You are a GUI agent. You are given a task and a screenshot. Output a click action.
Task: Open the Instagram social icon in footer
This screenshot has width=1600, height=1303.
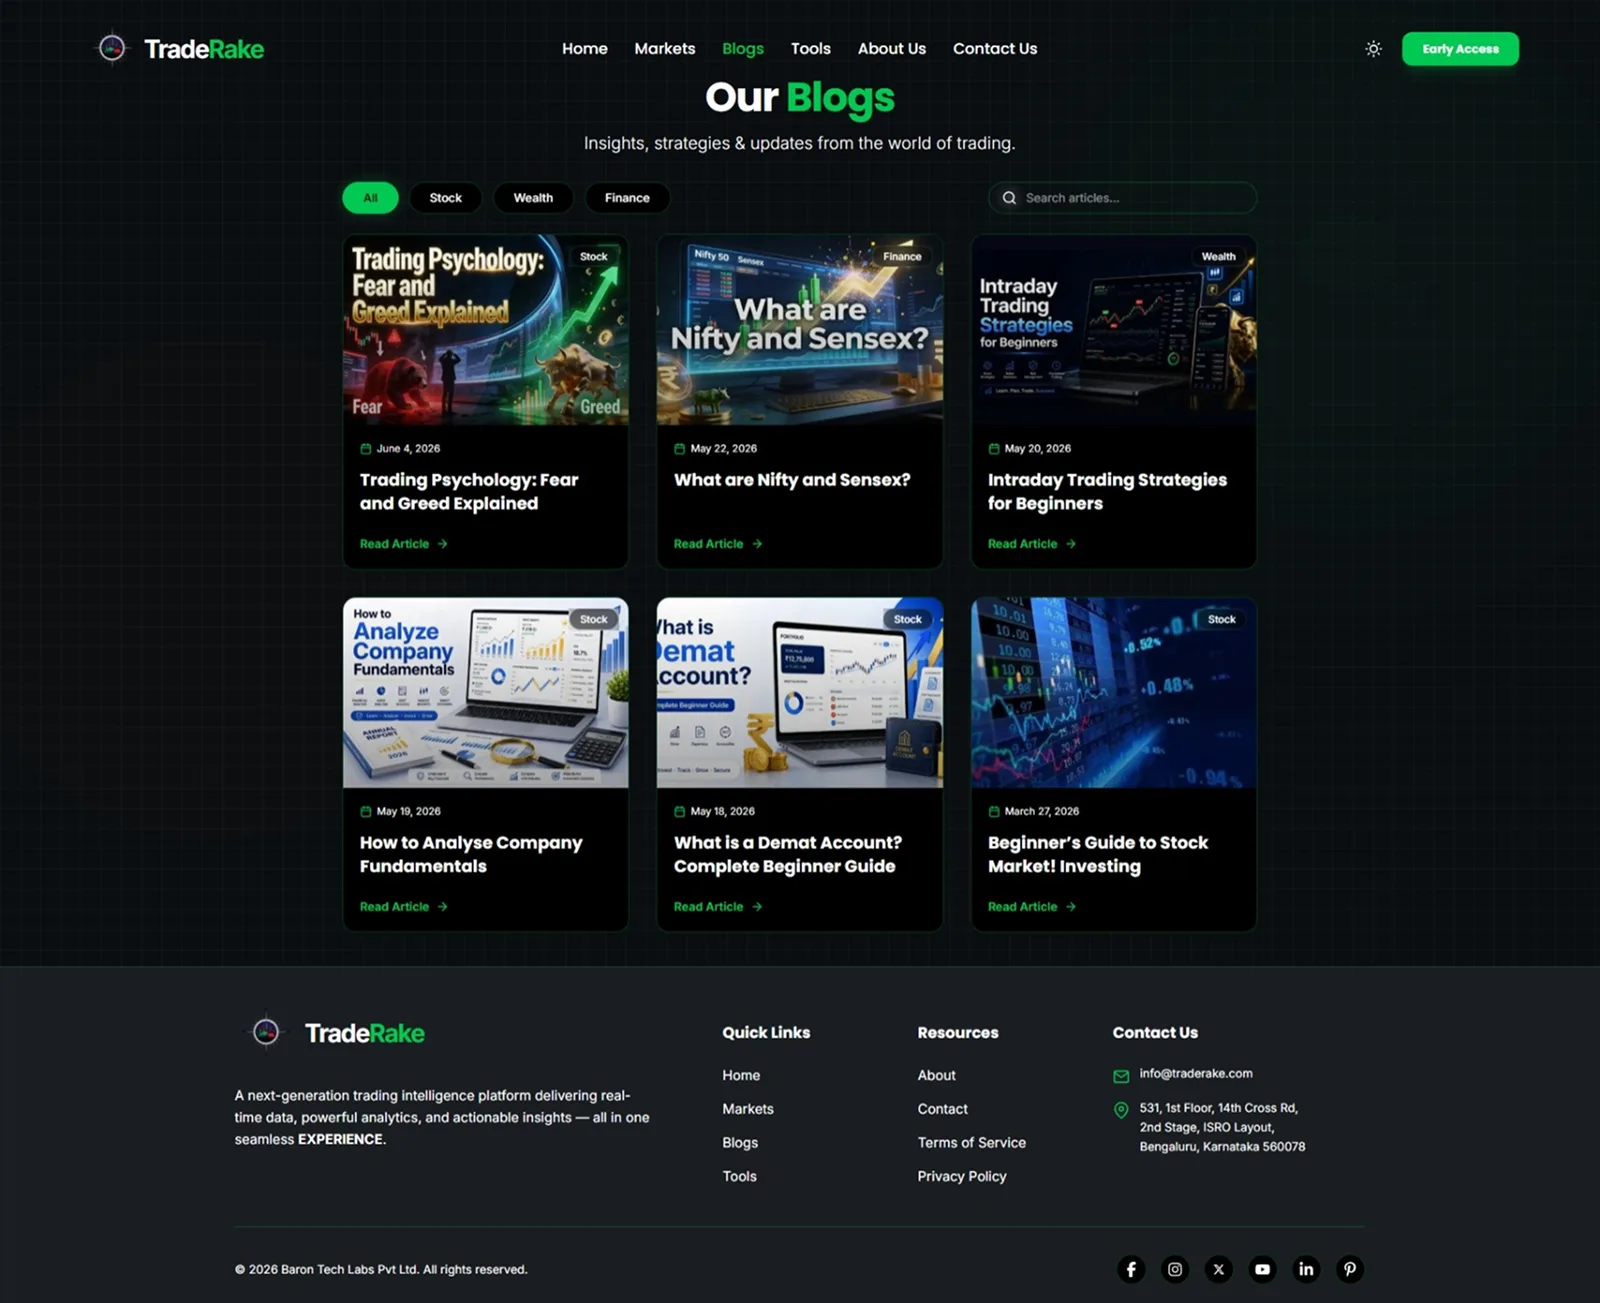tap(1175, 1269)
